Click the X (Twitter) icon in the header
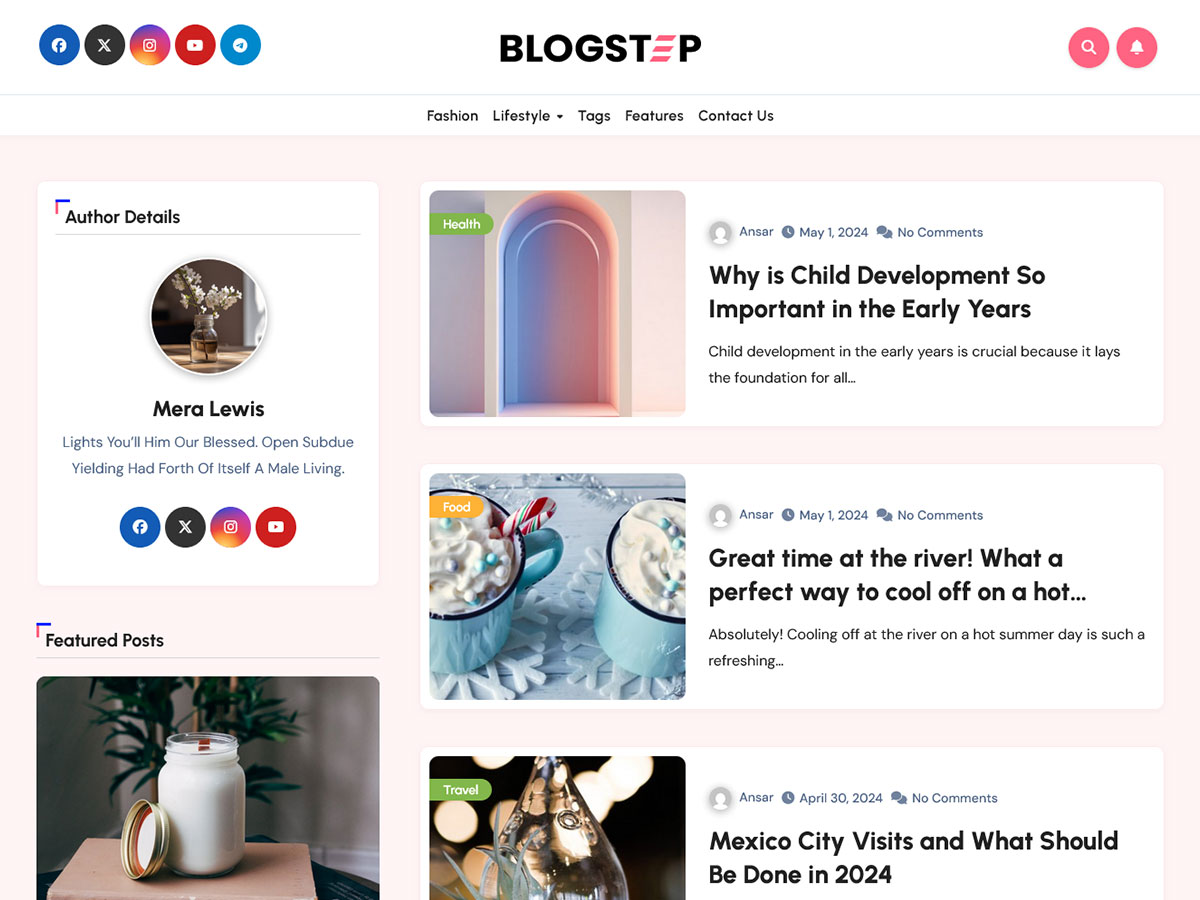Viewport: 1200px width, 900px height. (104, 45)
